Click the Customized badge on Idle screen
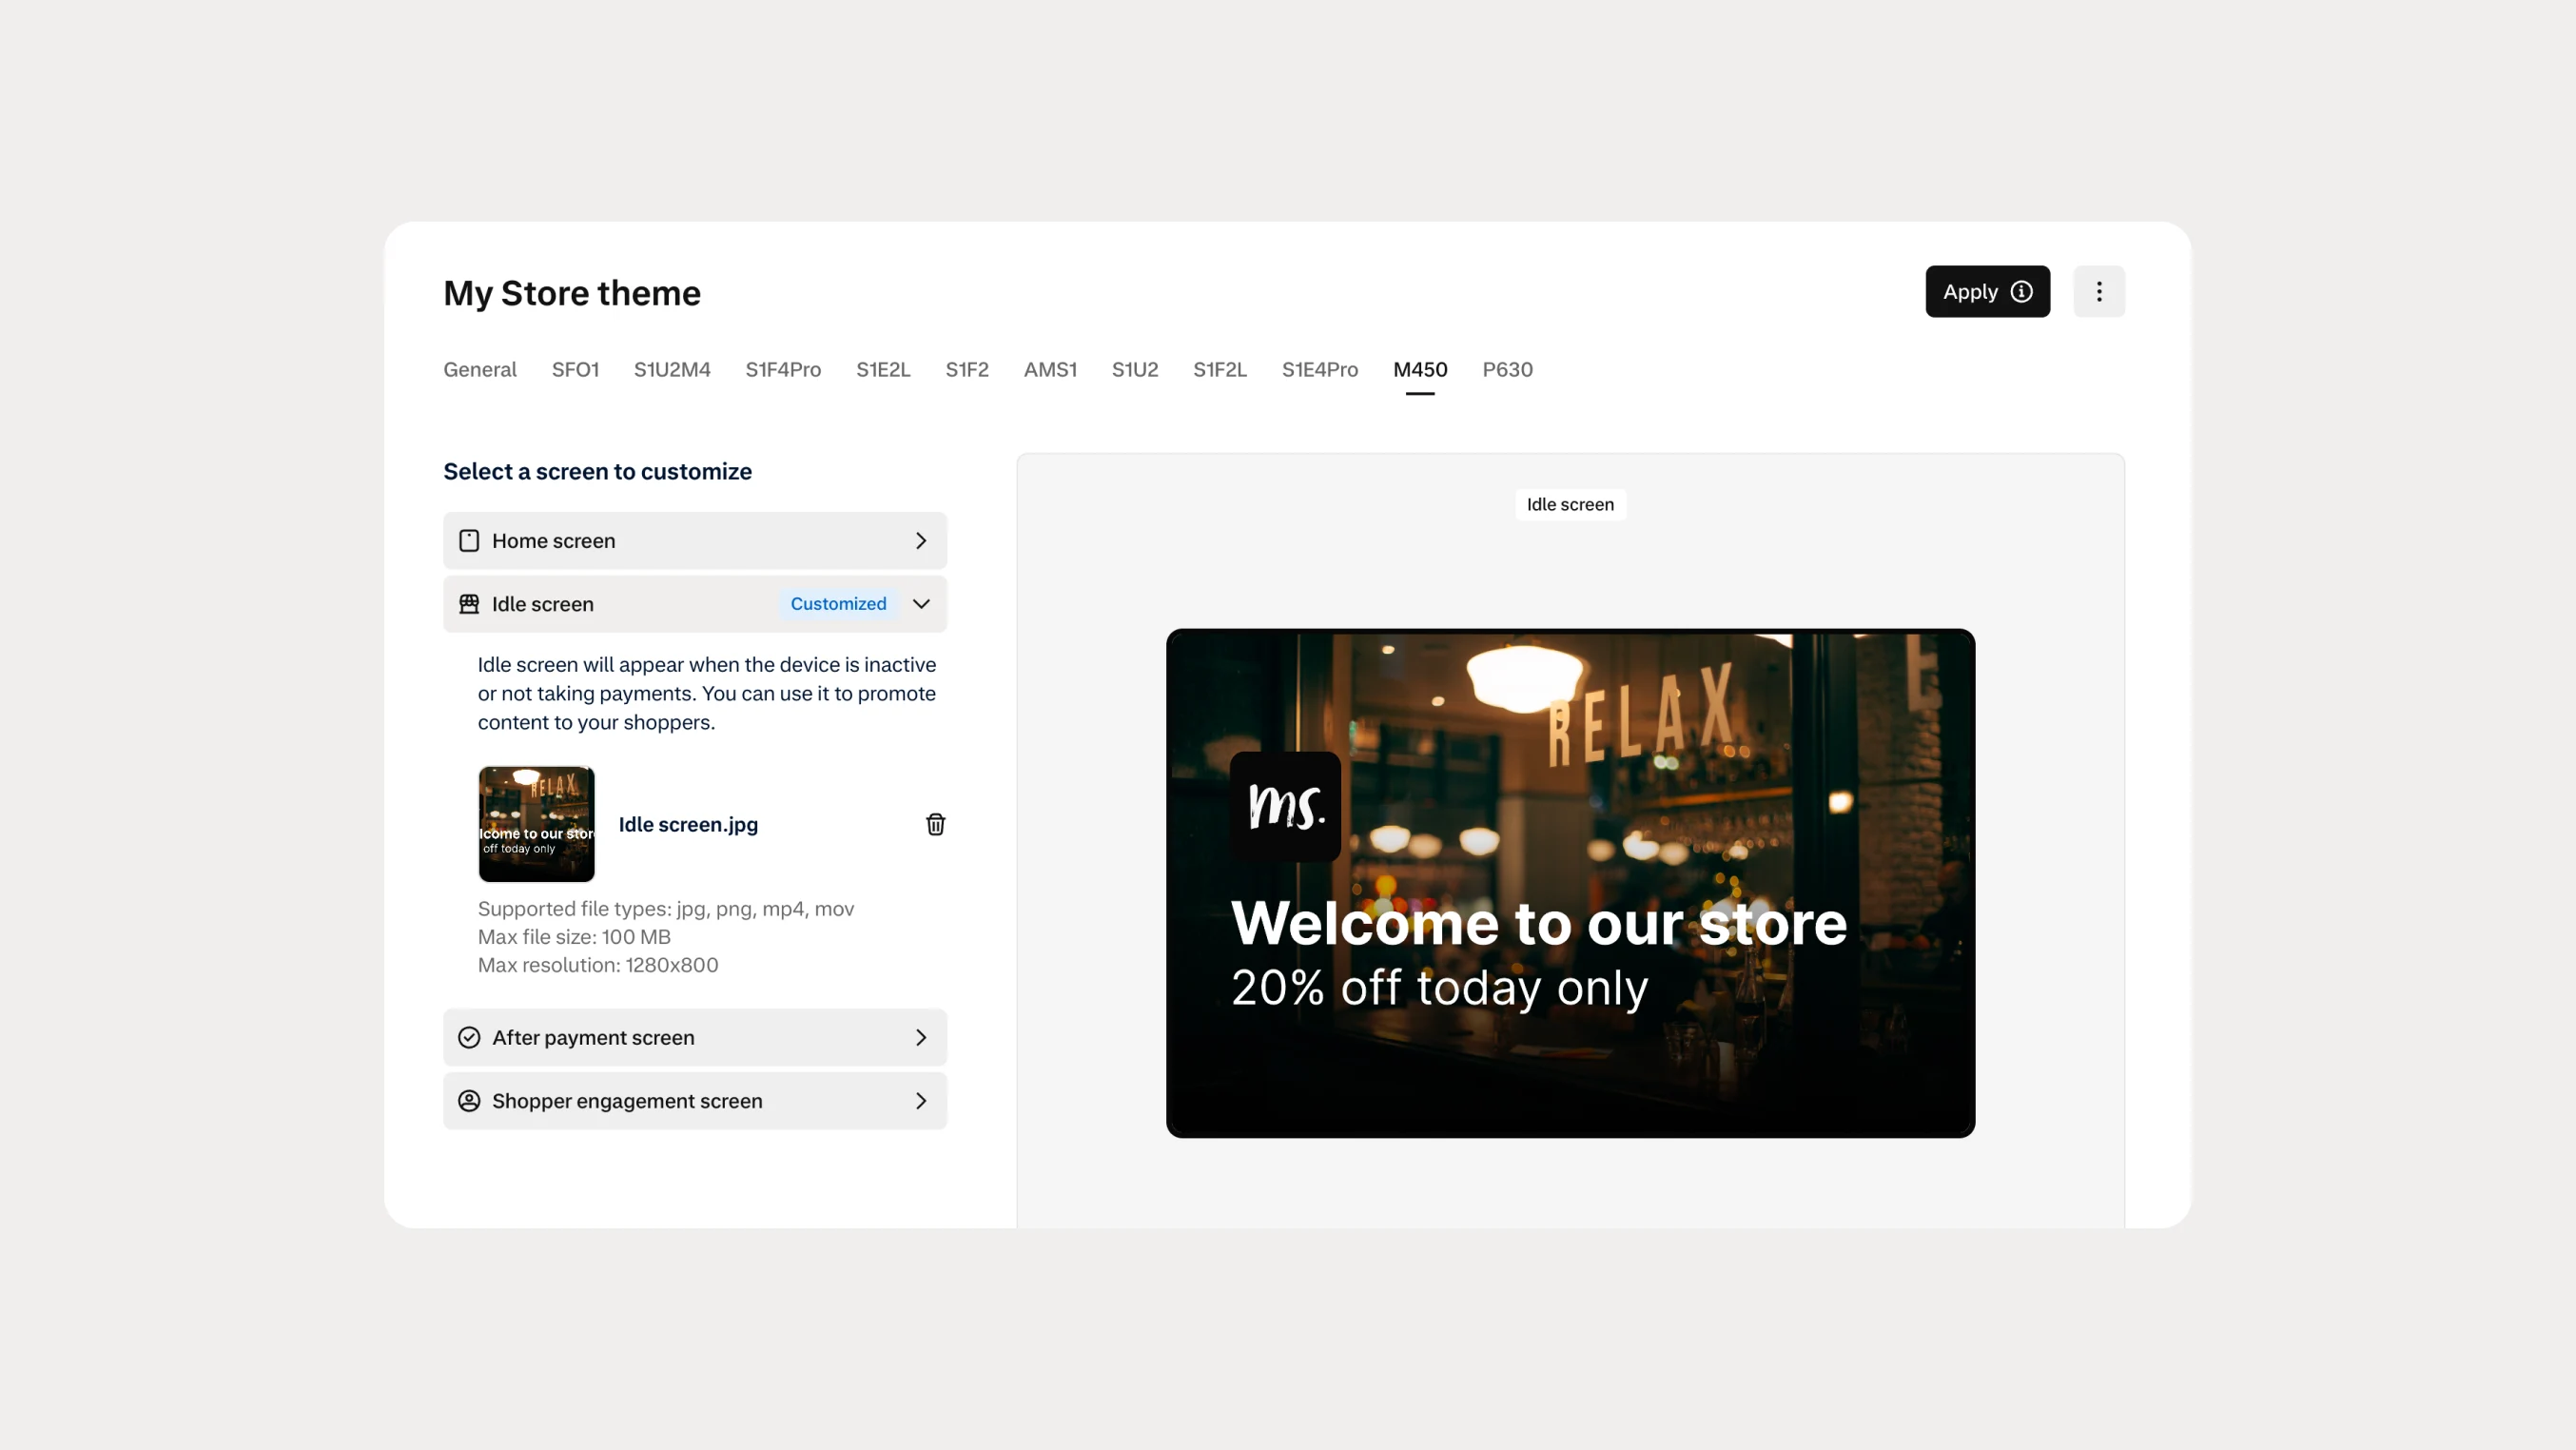This screenshot has width=2576, height=1450. pyautogui.click(x=838, y=604)
